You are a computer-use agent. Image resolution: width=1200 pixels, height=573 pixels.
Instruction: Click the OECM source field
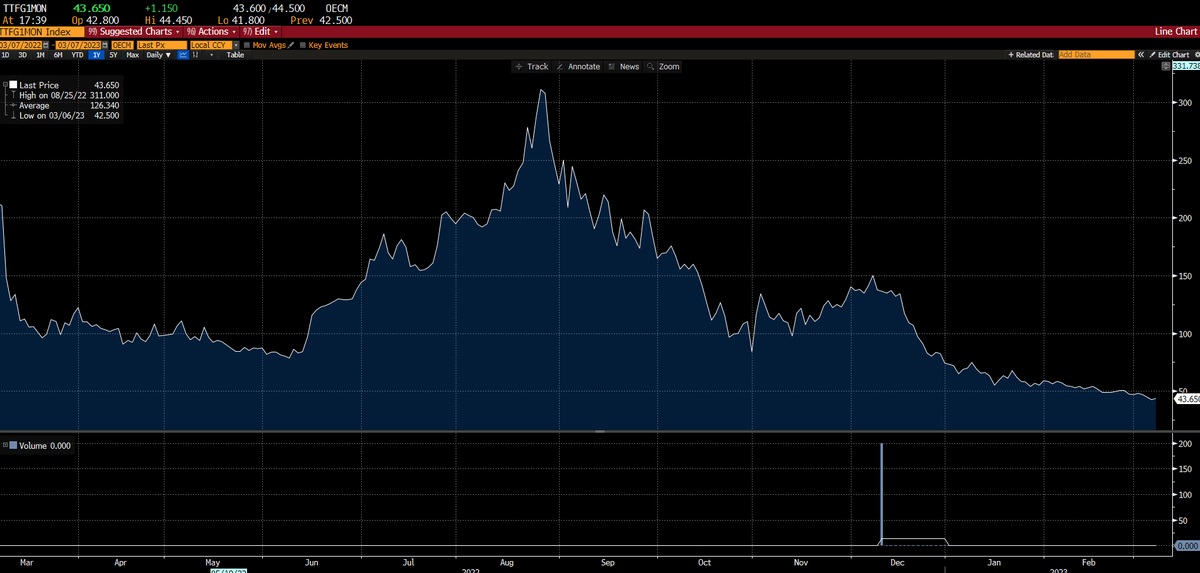point(122,45)
